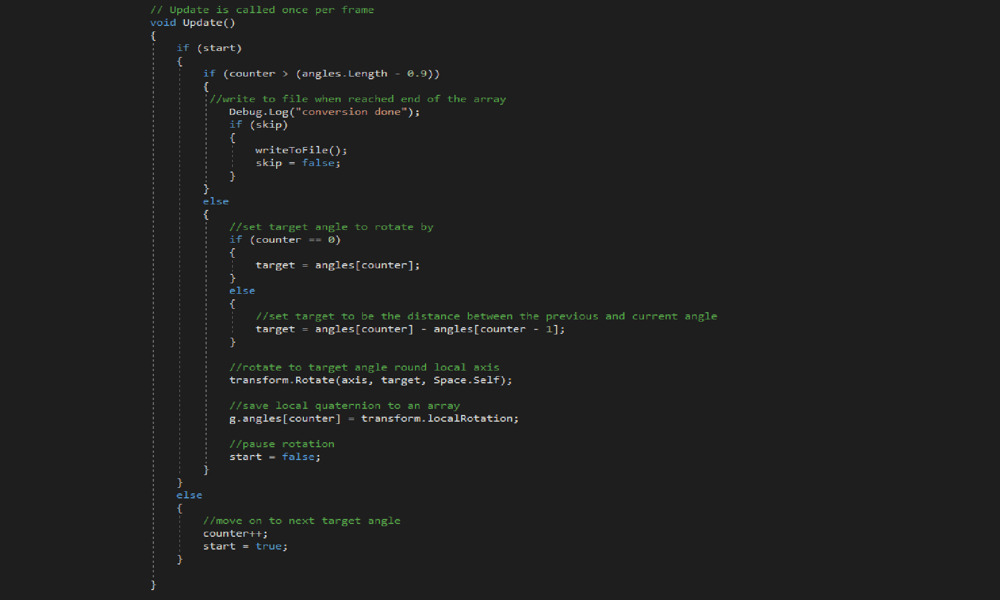
Task: Click comment about distance between previous and current angle
Action: [x=486, y=316]
